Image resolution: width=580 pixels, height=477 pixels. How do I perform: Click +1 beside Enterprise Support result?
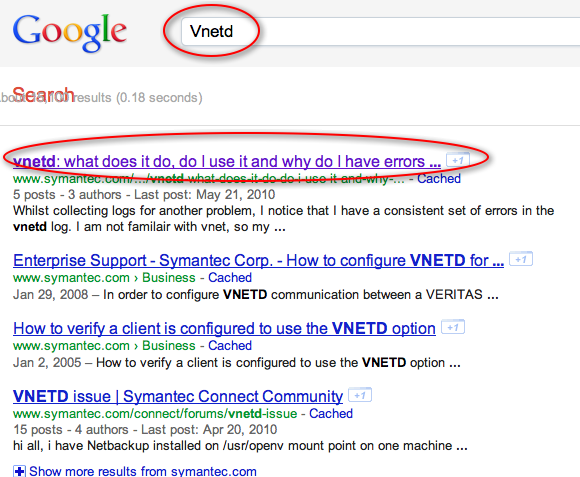coord(521,259)
